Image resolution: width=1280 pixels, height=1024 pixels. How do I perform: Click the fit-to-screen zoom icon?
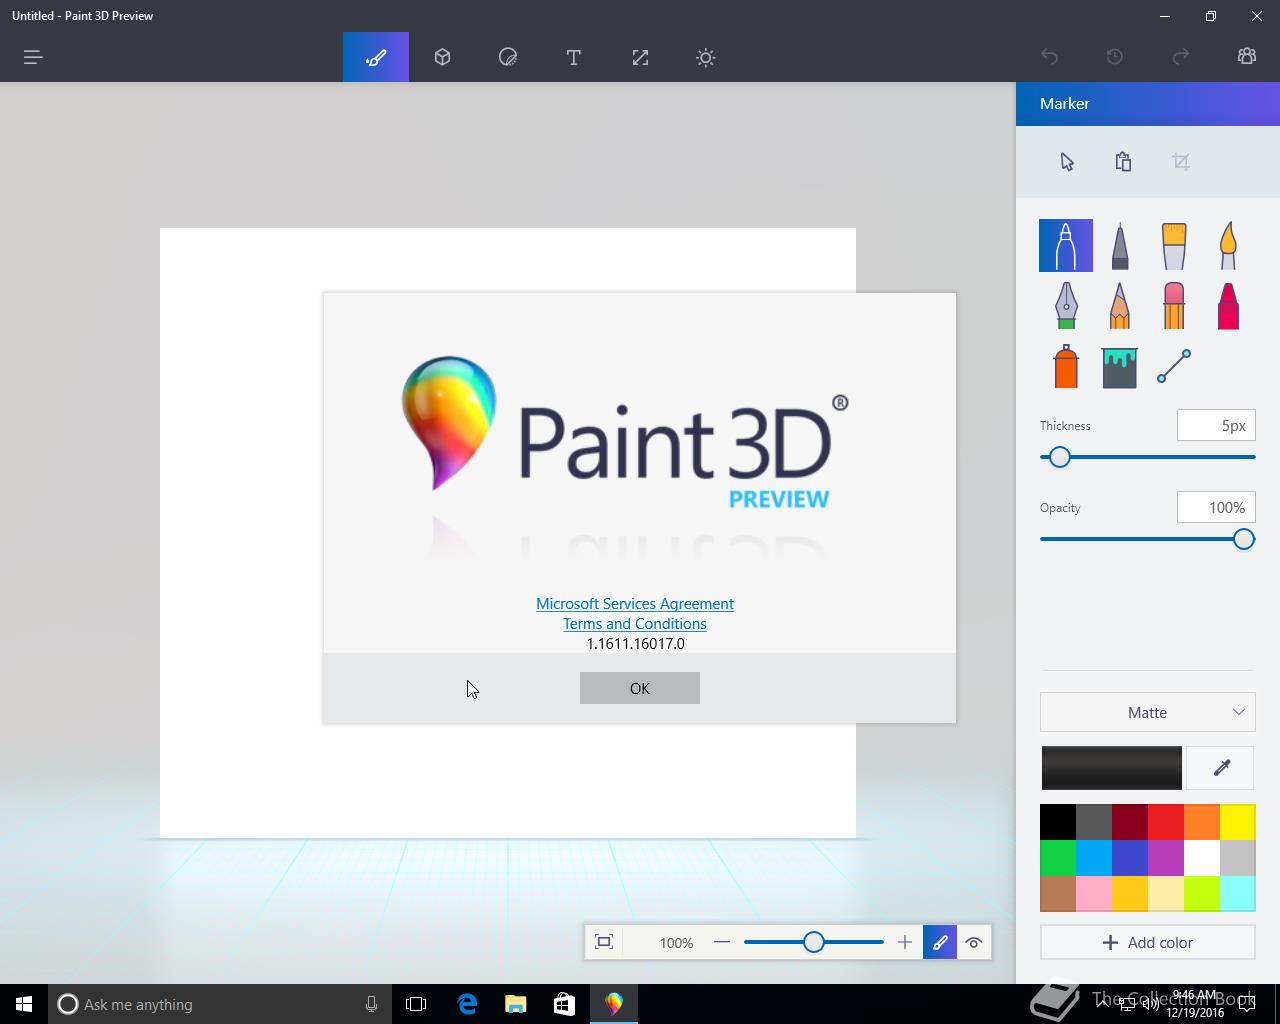[604, 942]
